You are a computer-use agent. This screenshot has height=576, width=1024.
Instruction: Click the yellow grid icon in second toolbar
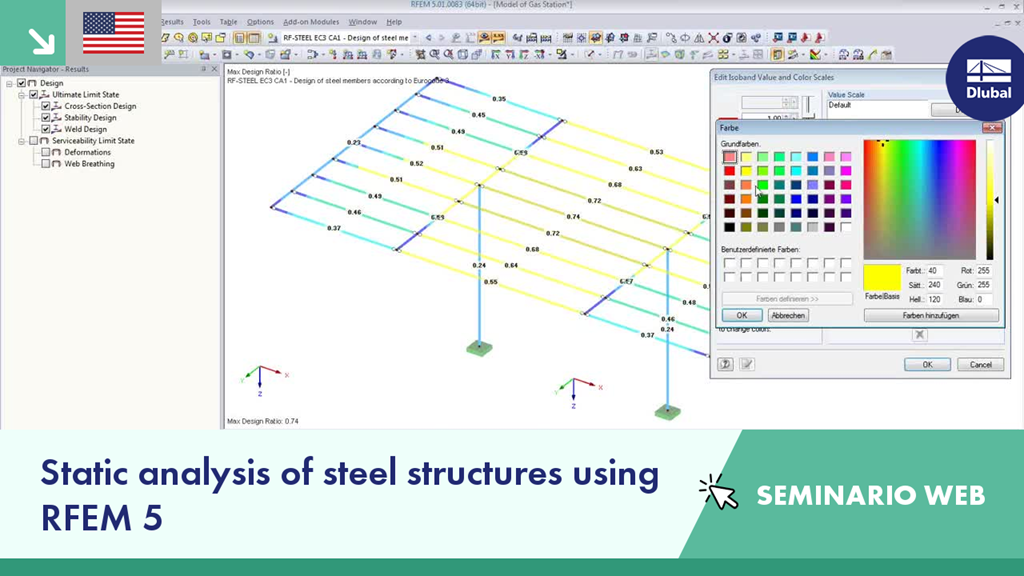point(724,55)
